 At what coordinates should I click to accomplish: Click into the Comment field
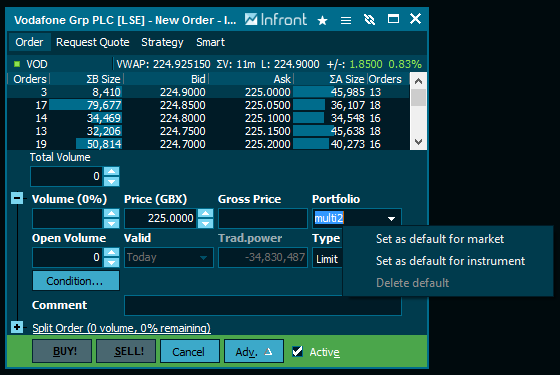coord(262,305)
